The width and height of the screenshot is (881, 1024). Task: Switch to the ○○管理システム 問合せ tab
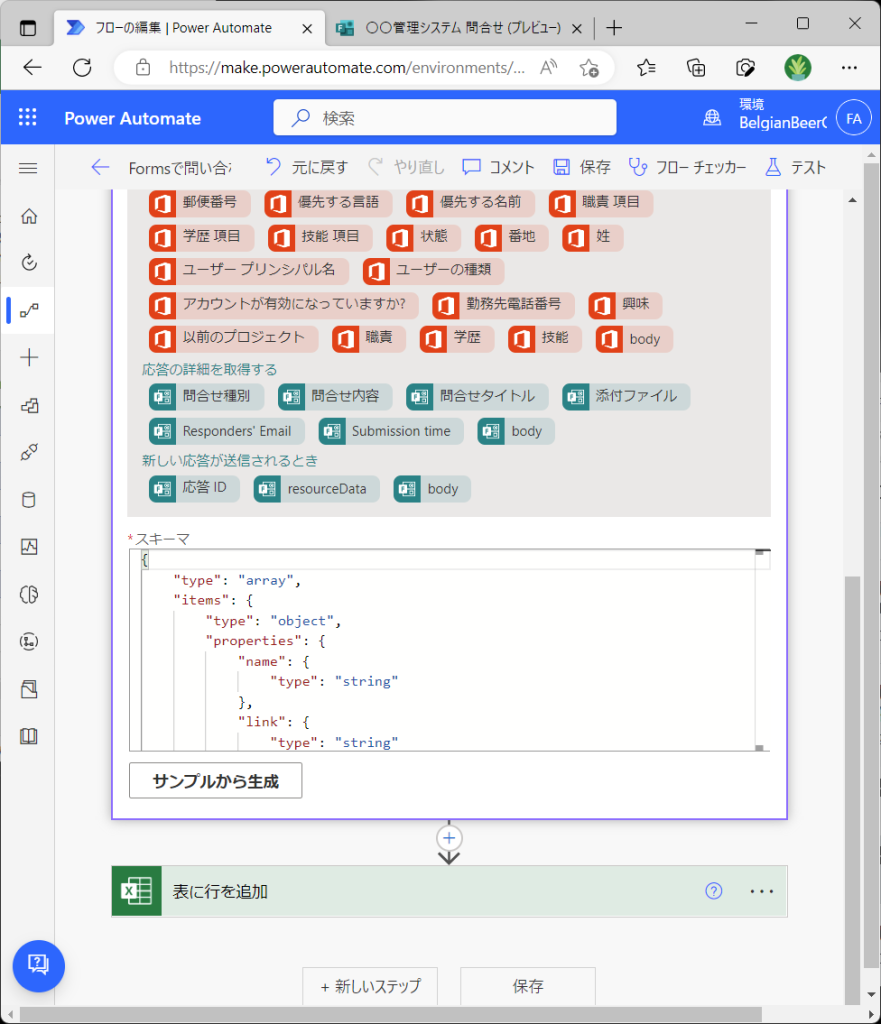457,27
